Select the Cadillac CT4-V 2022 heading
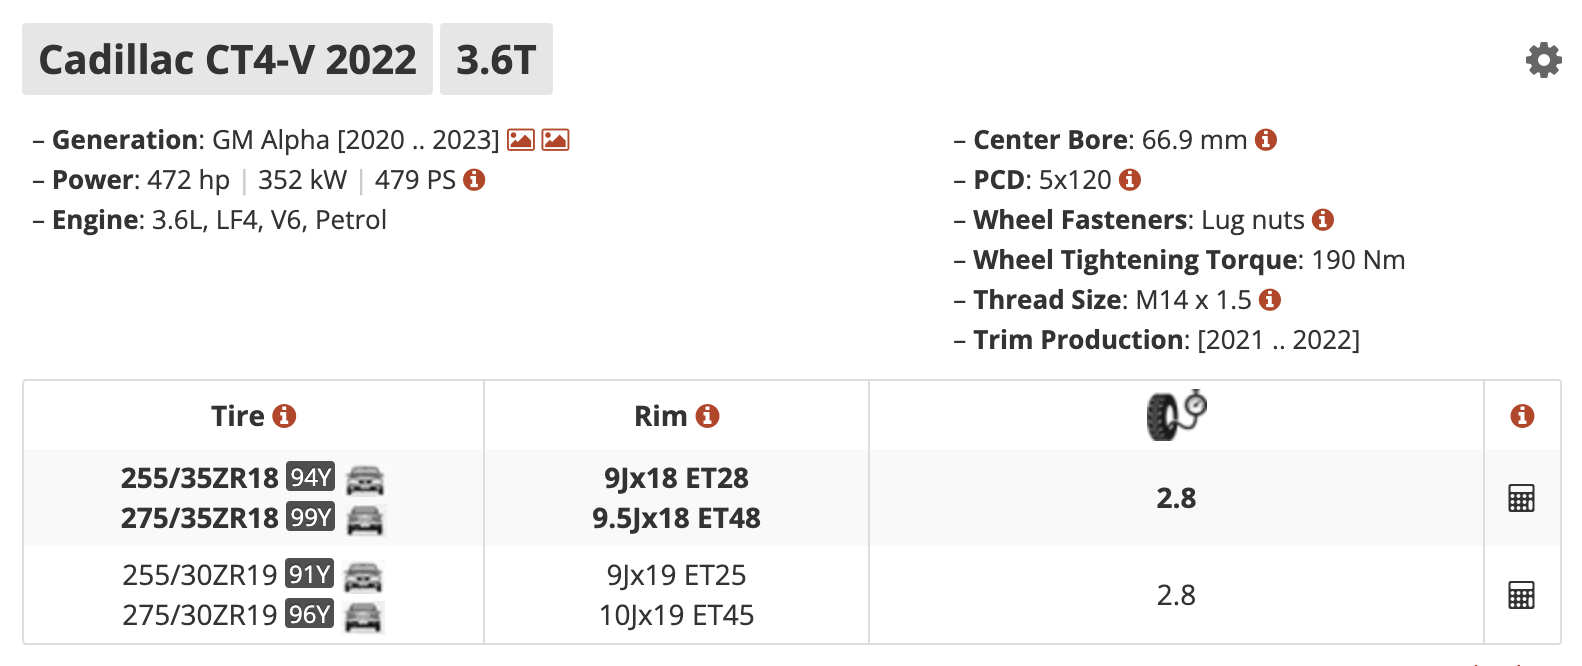This screenshot has height=666, width=1582. 227,60
